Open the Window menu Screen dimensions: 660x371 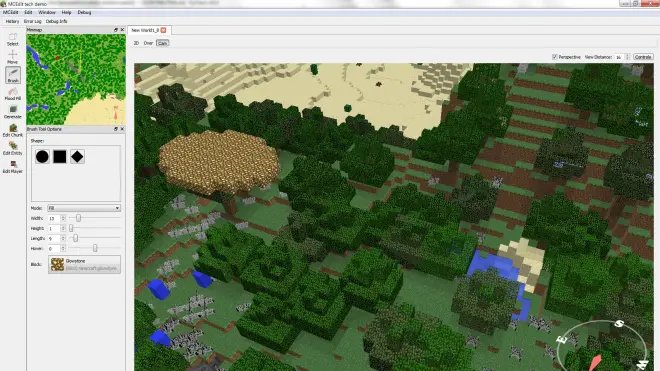pos(47,12)
